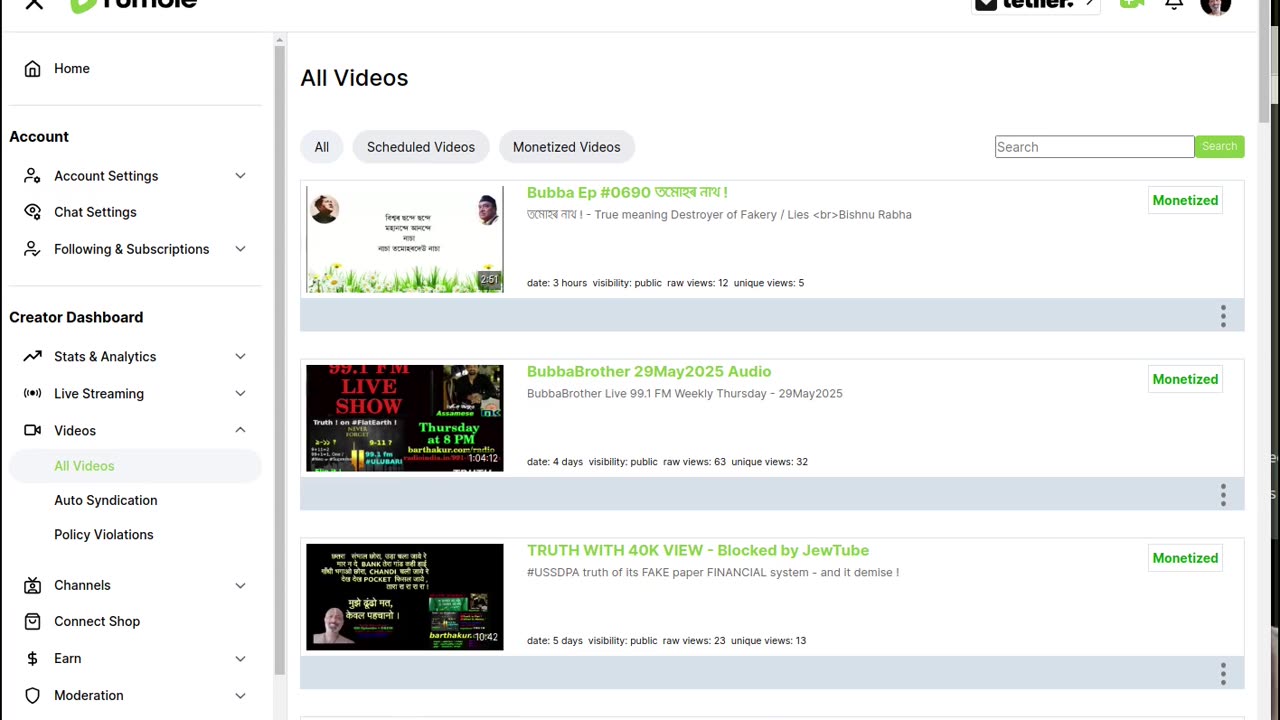Image resolution: width=1280 pixels, height=720 pixels.
Task: Expand the Earn chevron
Action: [x=240, y=658]
